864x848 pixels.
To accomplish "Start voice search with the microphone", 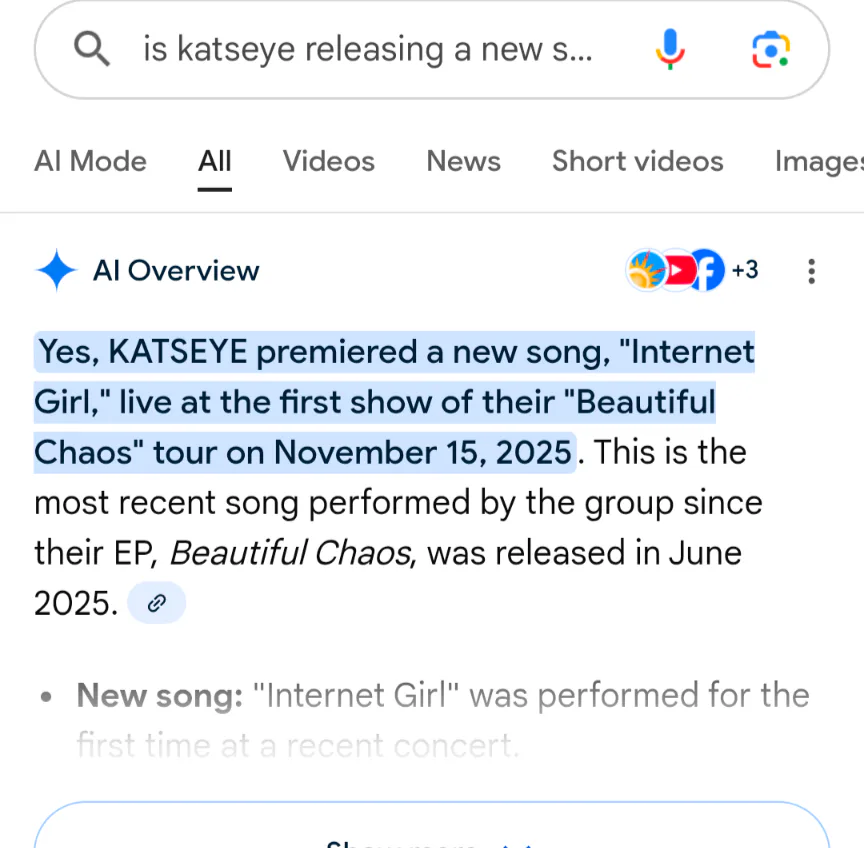I will (x=670, y=49).
